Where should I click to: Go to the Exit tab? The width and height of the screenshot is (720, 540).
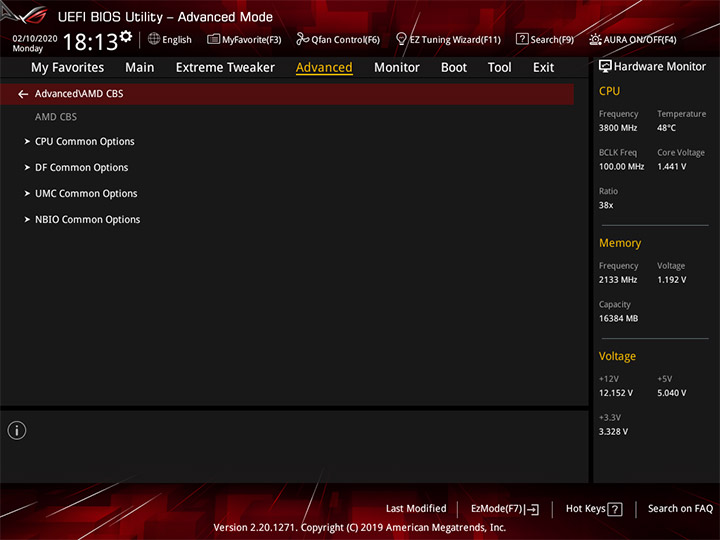[543, 68]
